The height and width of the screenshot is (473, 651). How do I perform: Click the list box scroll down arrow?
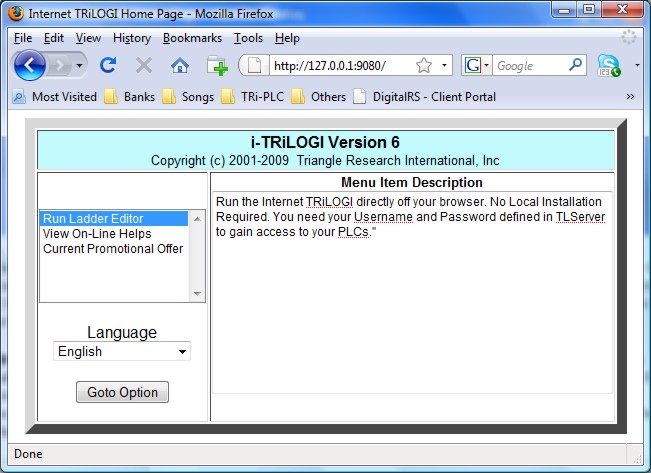click(x=197, y=294)
